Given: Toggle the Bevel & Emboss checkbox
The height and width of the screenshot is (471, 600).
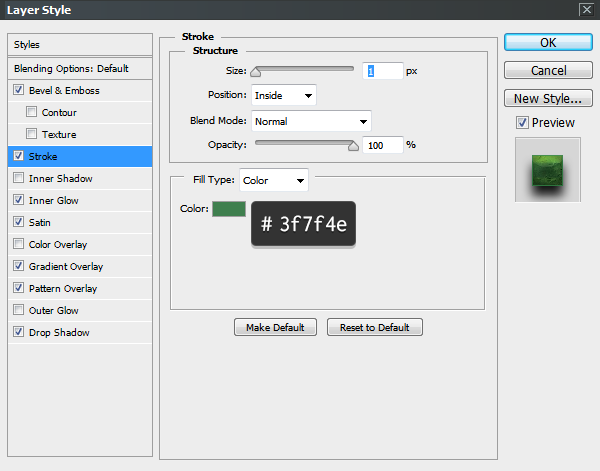Looking at the screenshot, I should (x=18, y=90).
